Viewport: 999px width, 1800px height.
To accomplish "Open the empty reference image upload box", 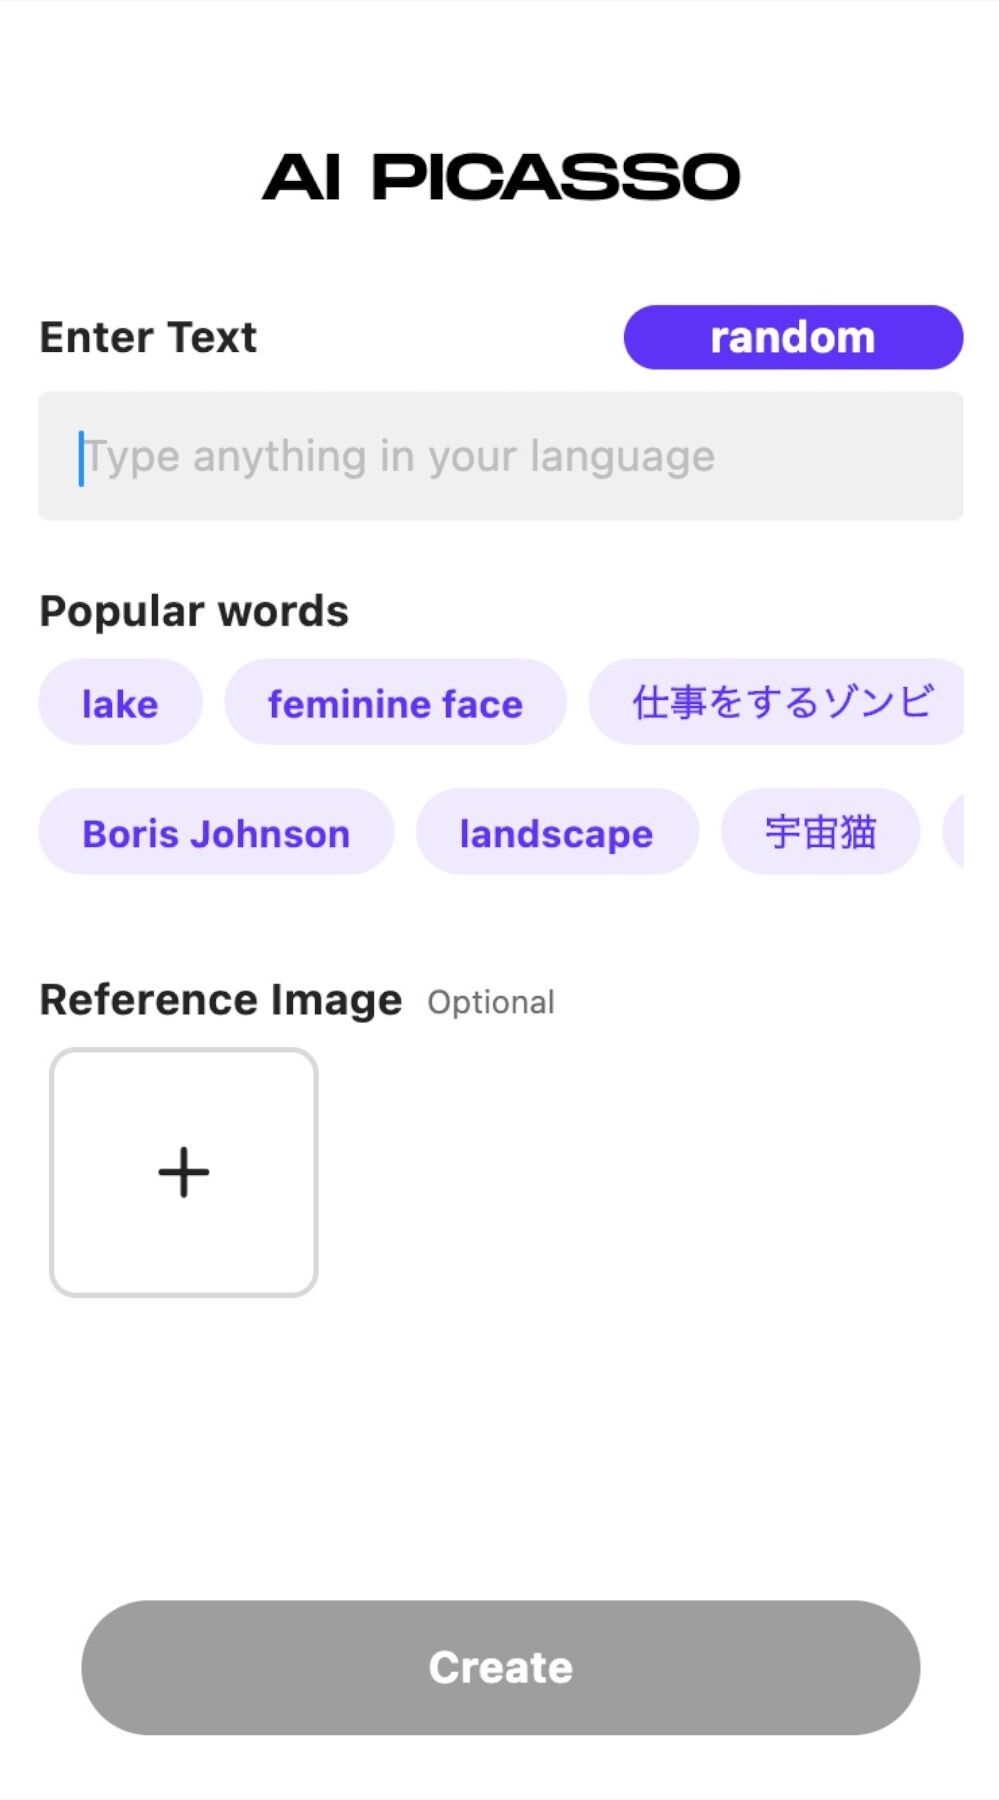I will 184,1172.
